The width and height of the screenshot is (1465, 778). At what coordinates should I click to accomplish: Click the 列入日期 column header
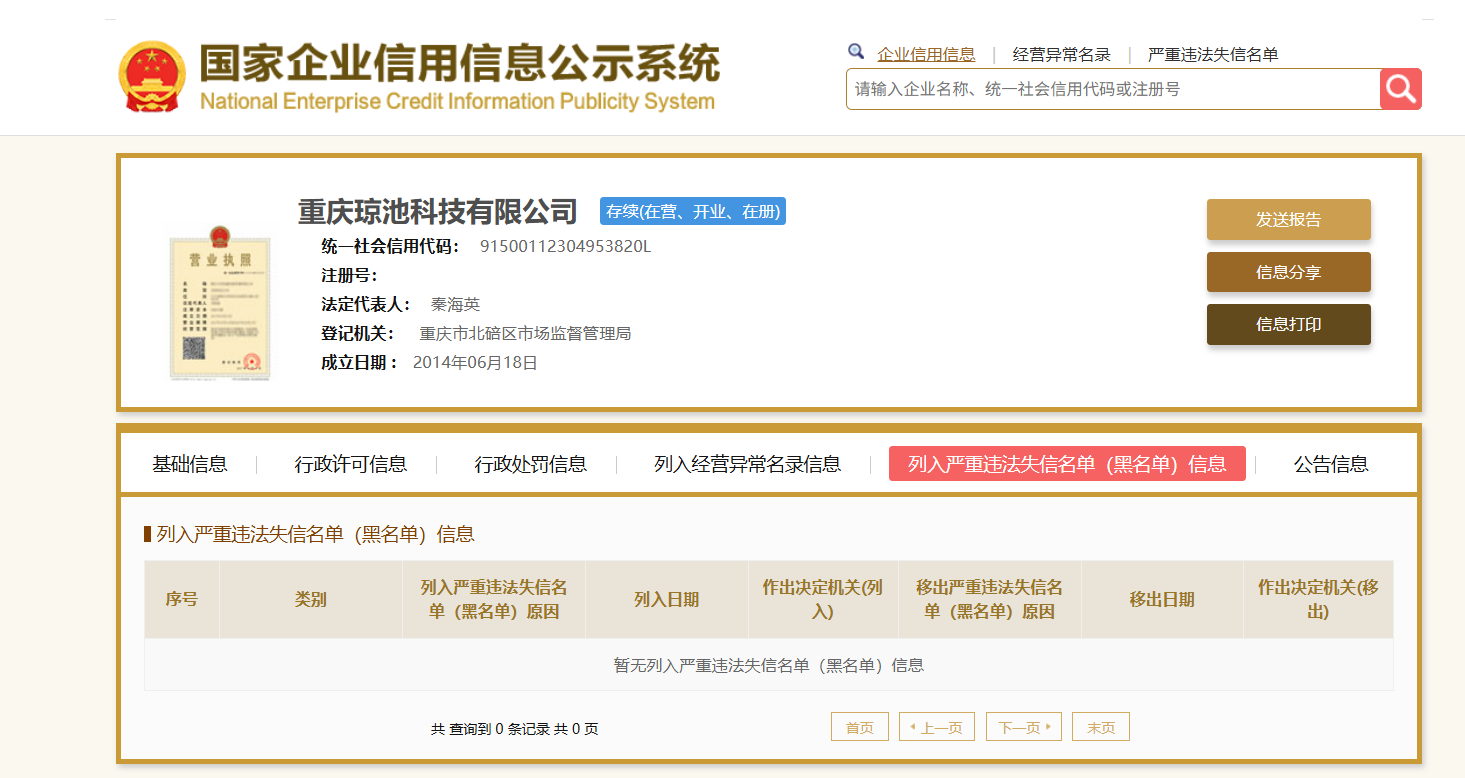pos(667,600)
